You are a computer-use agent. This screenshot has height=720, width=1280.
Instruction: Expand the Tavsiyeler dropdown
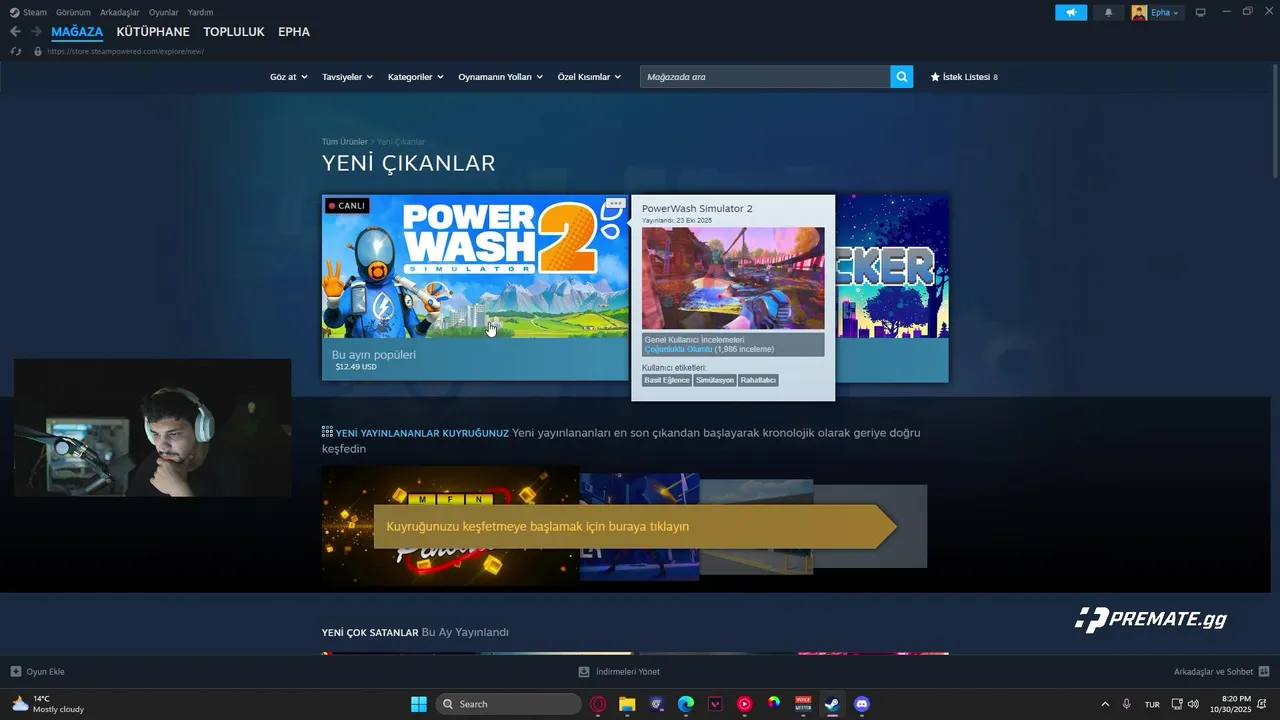pos(347,77)
